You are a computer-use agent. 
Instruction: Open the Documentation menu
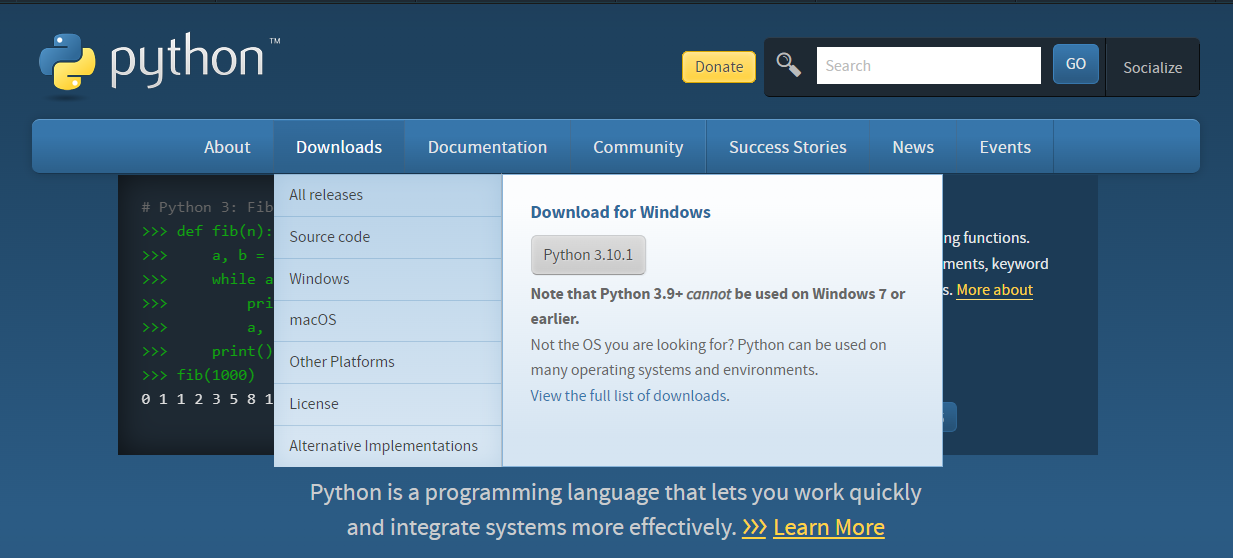tap(487, 147)
